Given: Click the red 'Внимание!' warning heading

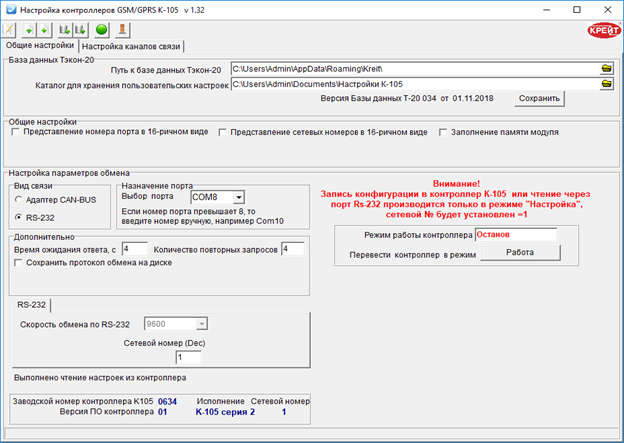Looking at the screenshot, I should click(x=456, y=184).
